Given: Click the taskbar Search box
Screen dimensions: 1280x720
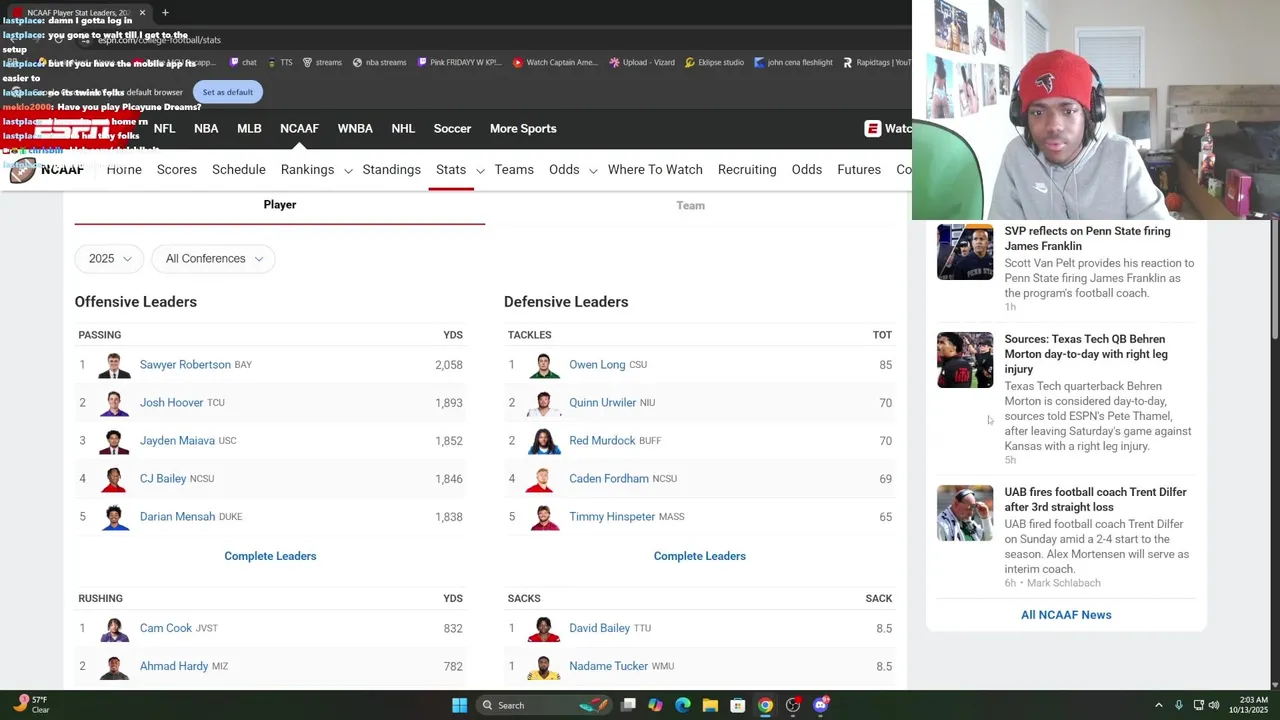Looking at the screenshot, I should (544, 705).
